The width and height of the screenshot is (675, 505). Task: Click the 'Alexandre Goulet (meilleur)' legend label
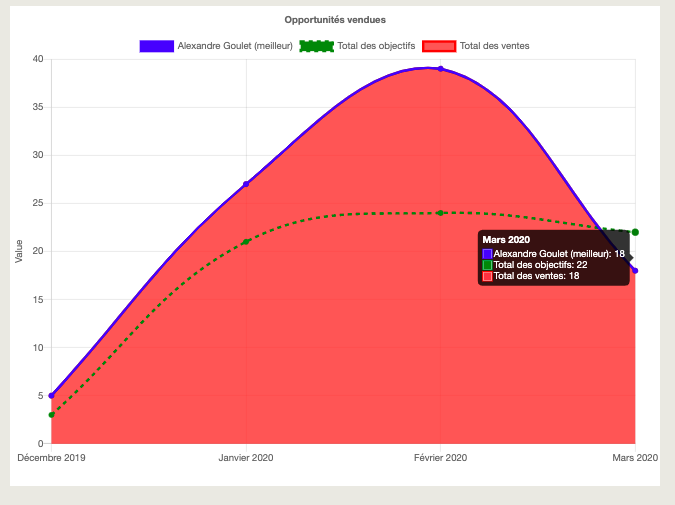pyautogui.click(x=235, y=46)
